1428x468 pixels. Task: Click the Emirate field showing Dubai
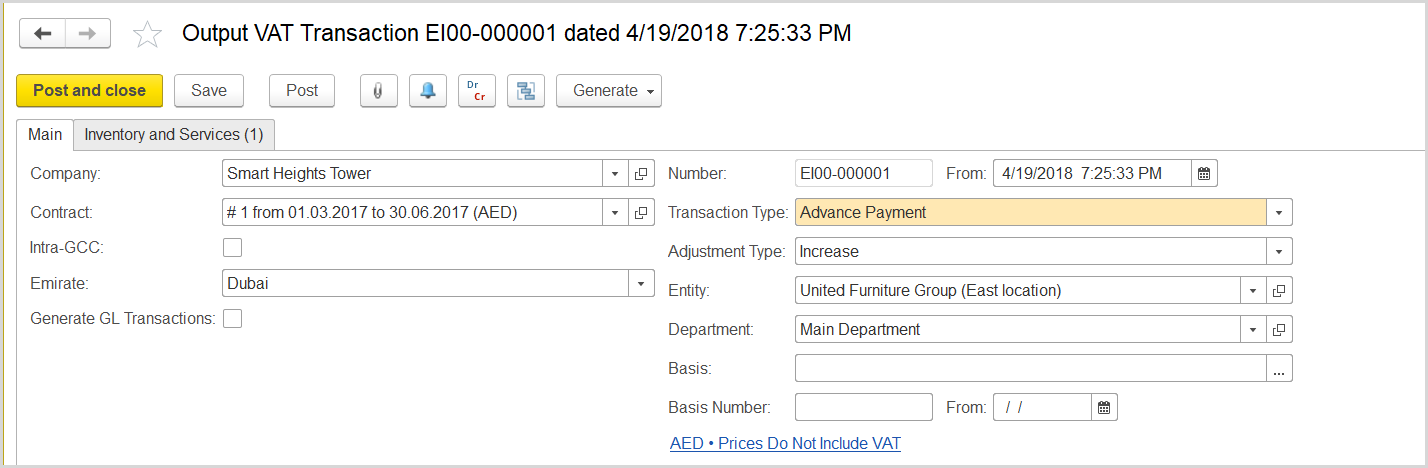point(425,283)
